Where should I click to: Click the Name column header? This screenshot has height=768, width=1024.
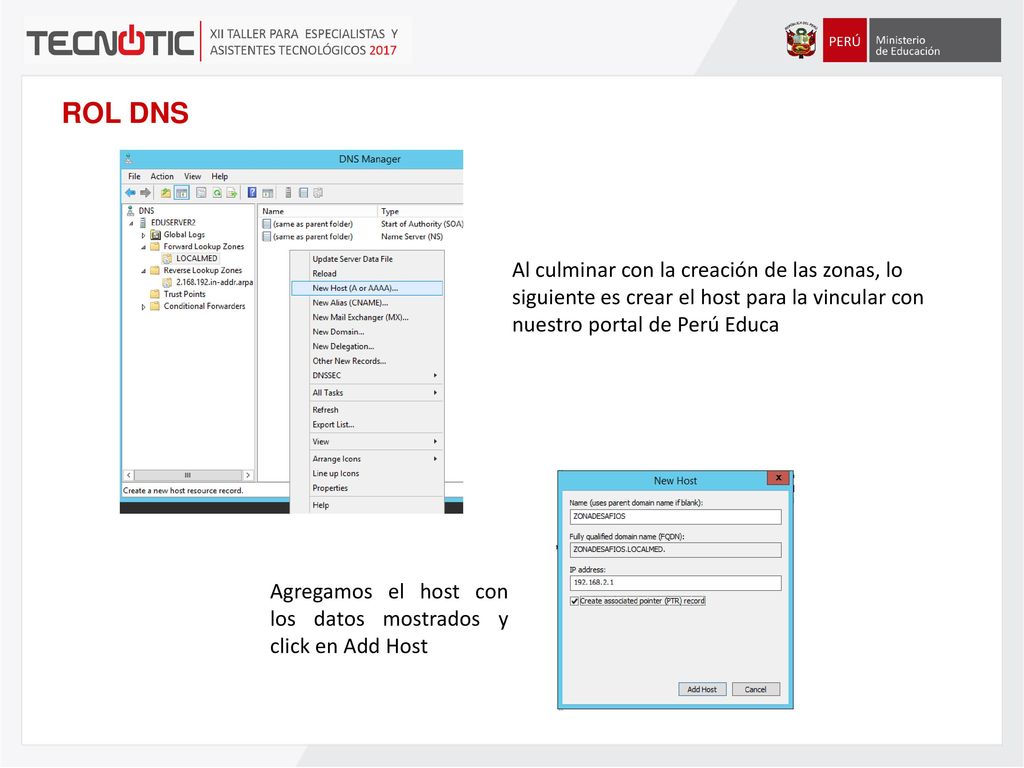pos(319,211)
